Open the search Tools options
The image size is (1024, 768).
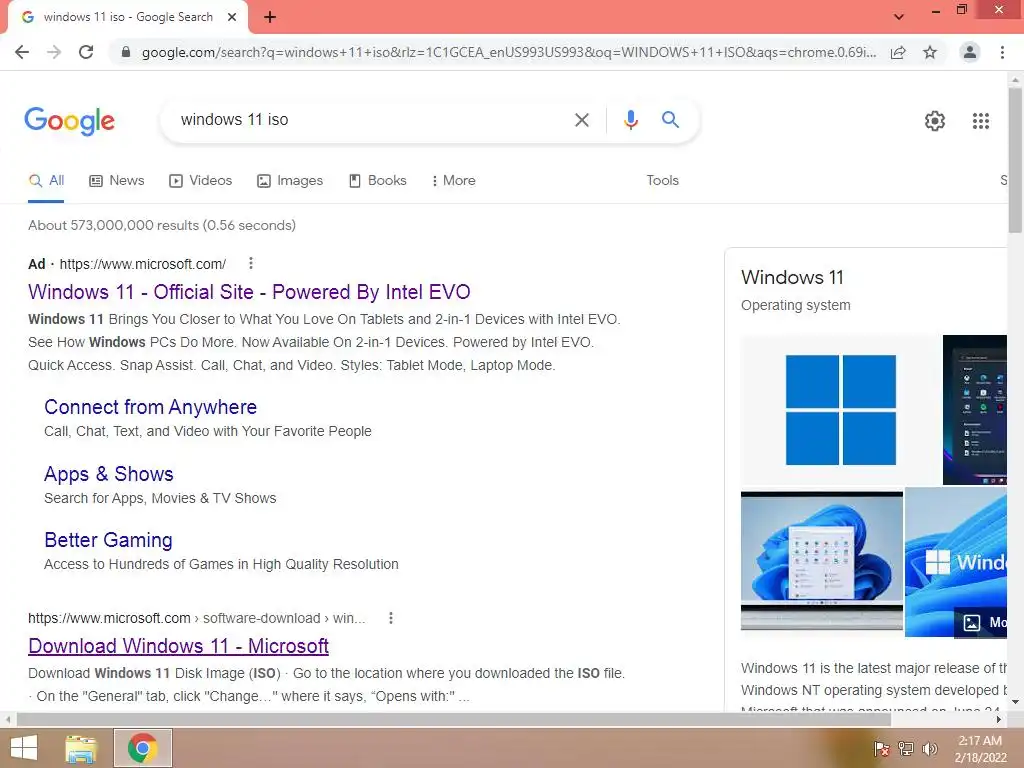662,181
